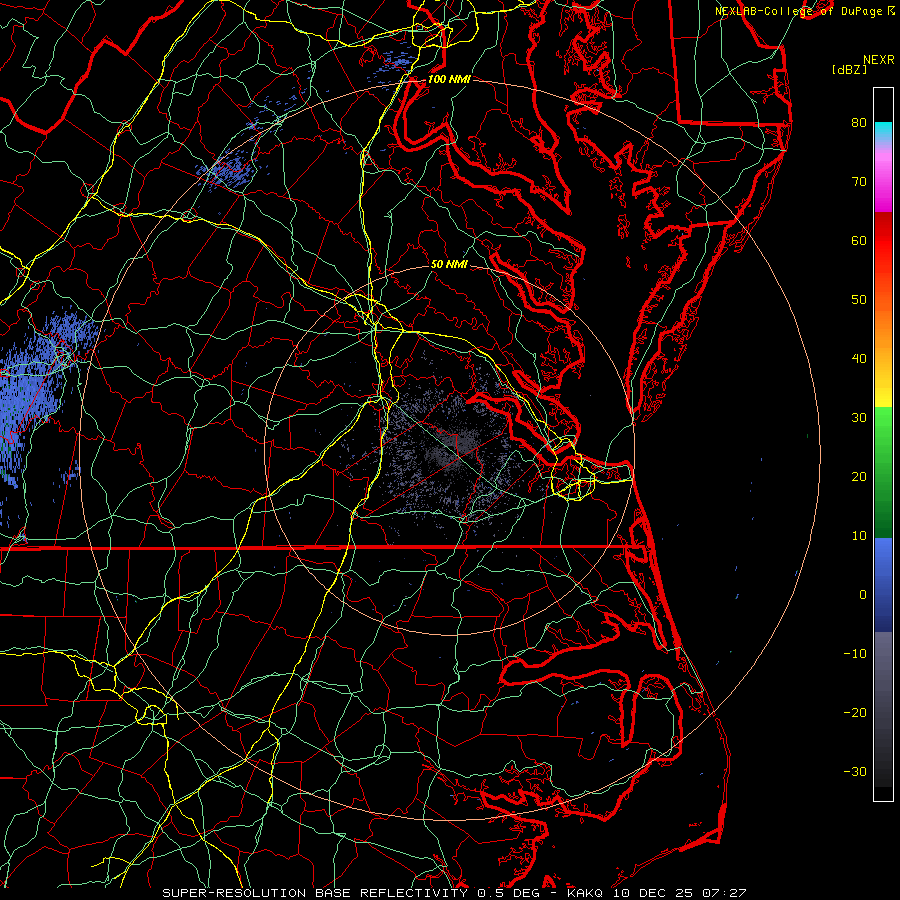Click the 20 dBZ scale label
The width and height of the screenshot is (900, 900).
(x=859, y=477)
